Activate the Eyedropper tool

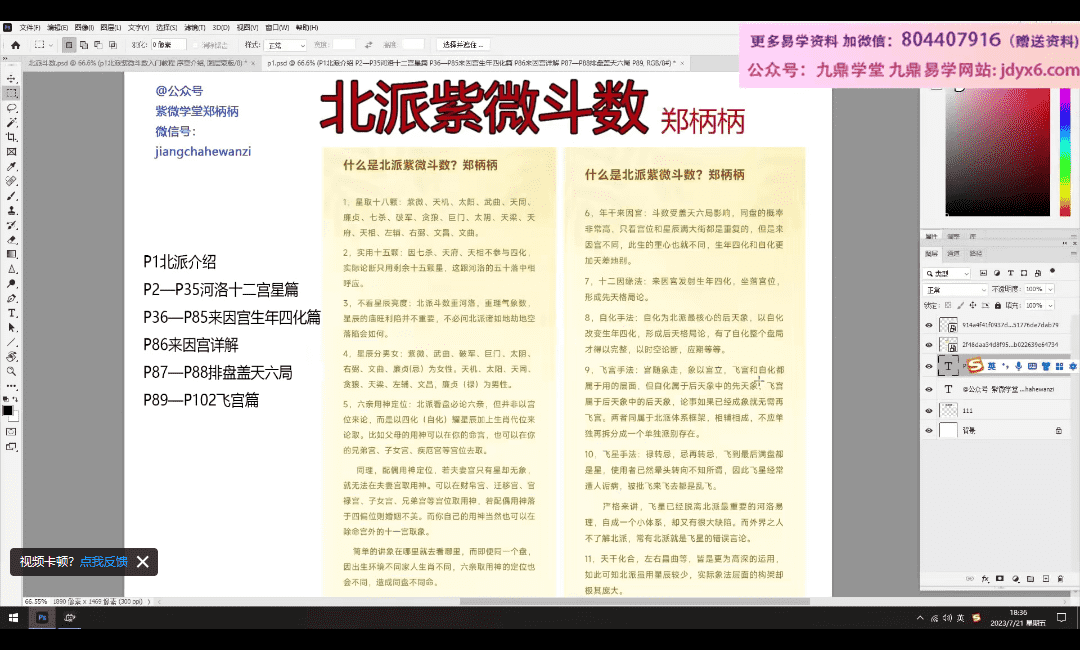pos(11,166)
